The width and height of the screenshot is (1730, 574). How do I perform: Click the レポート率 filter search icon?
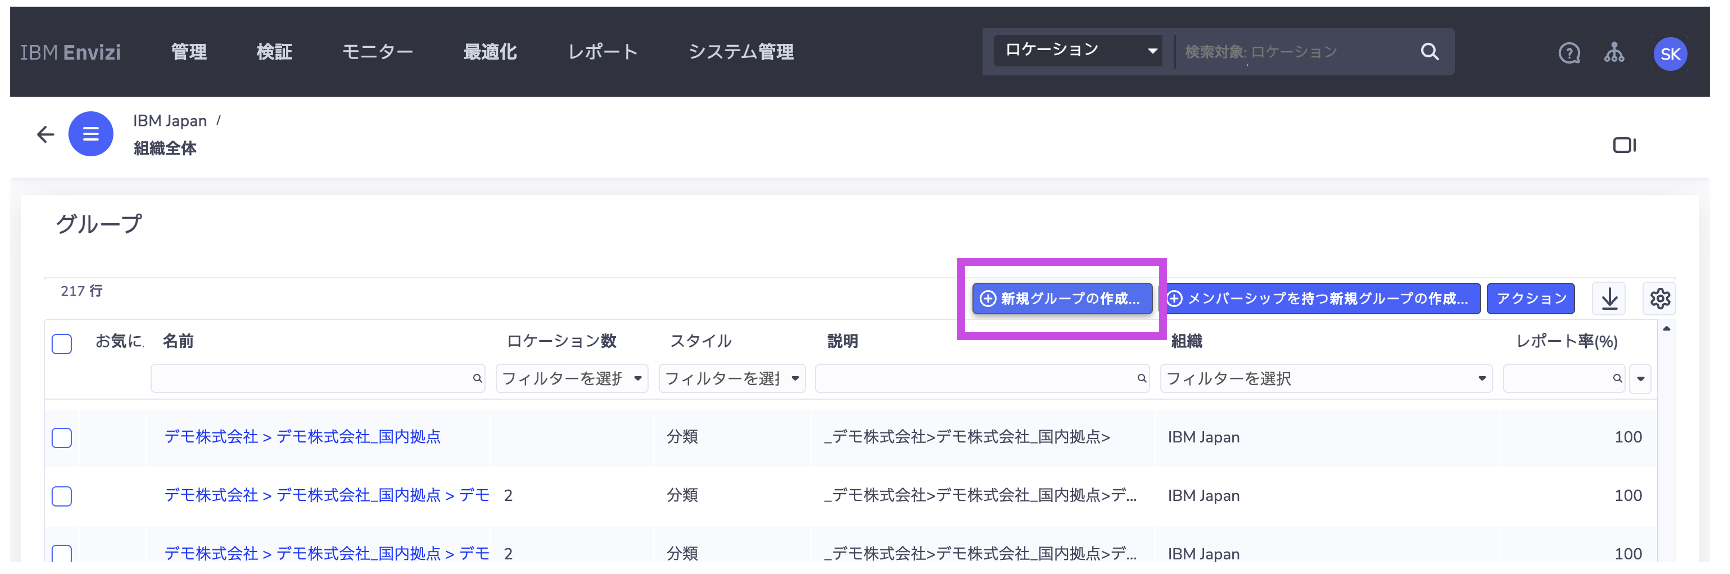[x=1617, y=378]
